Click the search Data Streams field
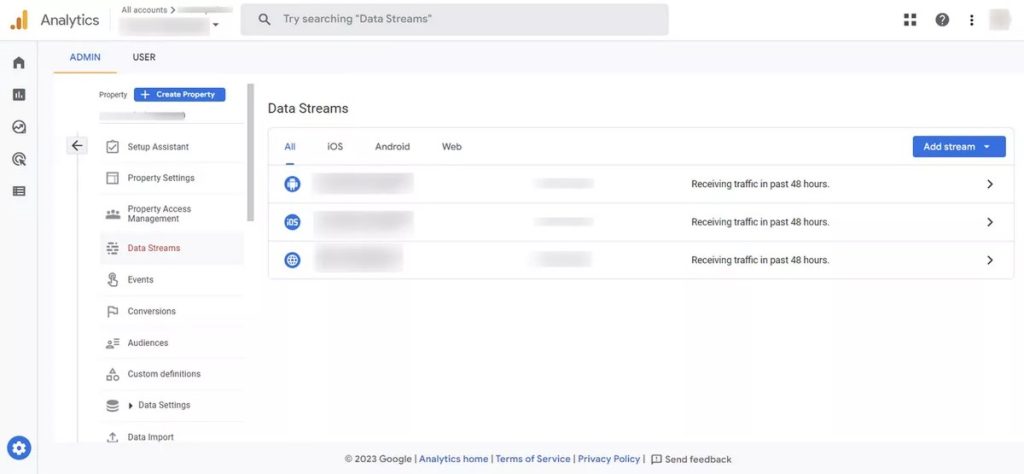The width and height of the screenshot is (1024, 474). 455,20
